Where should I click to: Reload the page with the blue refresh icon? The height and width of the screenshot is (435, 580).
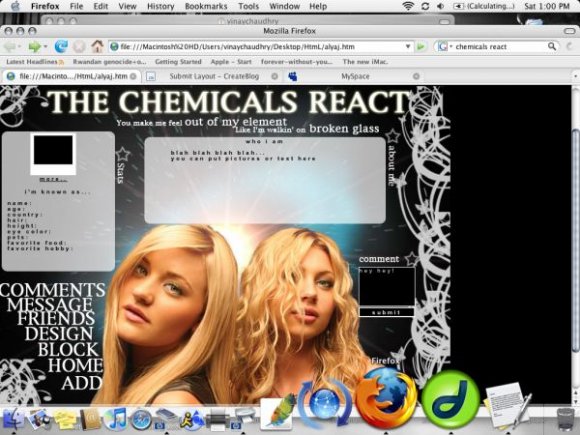(61, 47)
